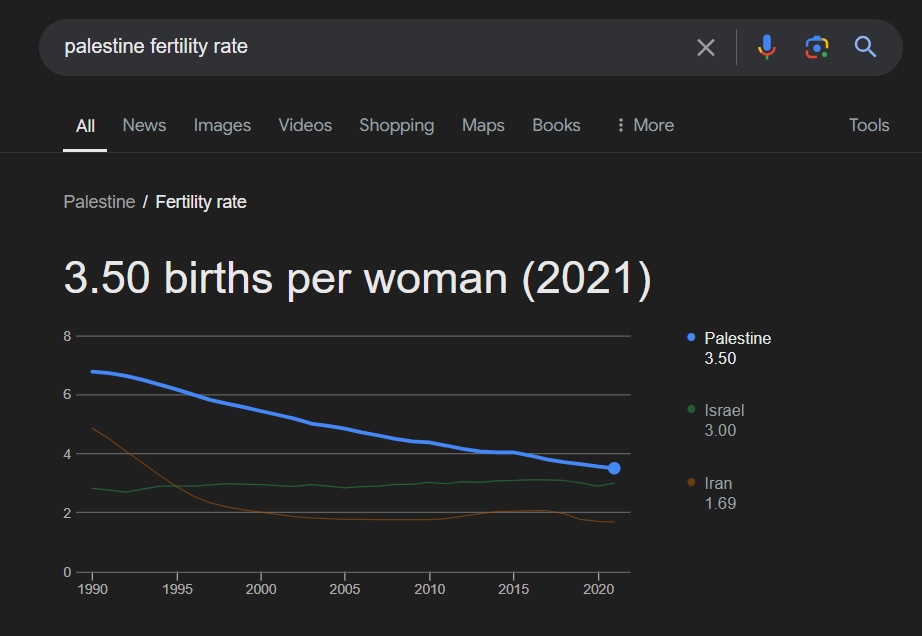Screen dimensions: 922x636
Task: Click the Palestine breadcrumb link
Action: [99, 202]
